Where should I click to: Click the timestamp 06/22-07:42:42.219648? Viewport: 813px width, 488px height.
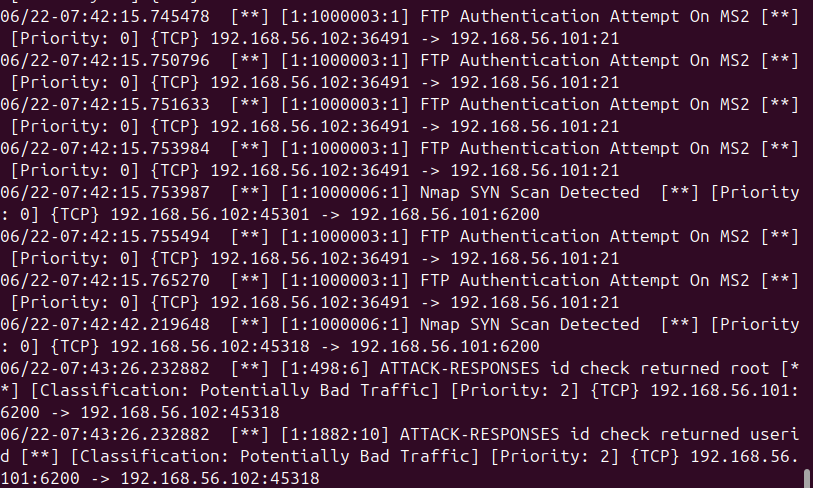pos(105,325)
